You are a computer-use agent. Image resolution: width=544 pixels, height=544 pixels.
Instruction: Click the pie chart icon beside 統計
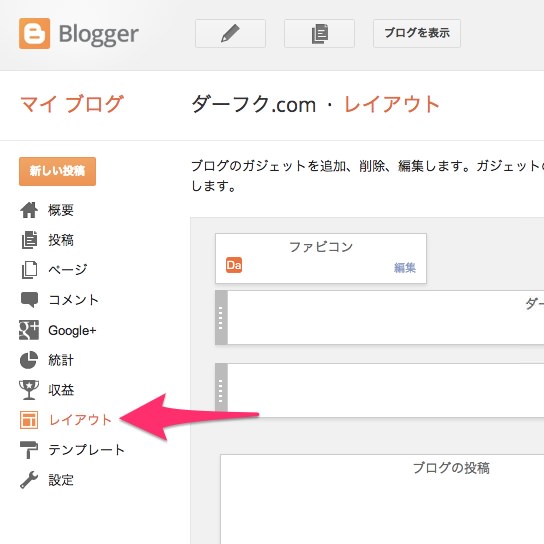(x=29, y=360)
